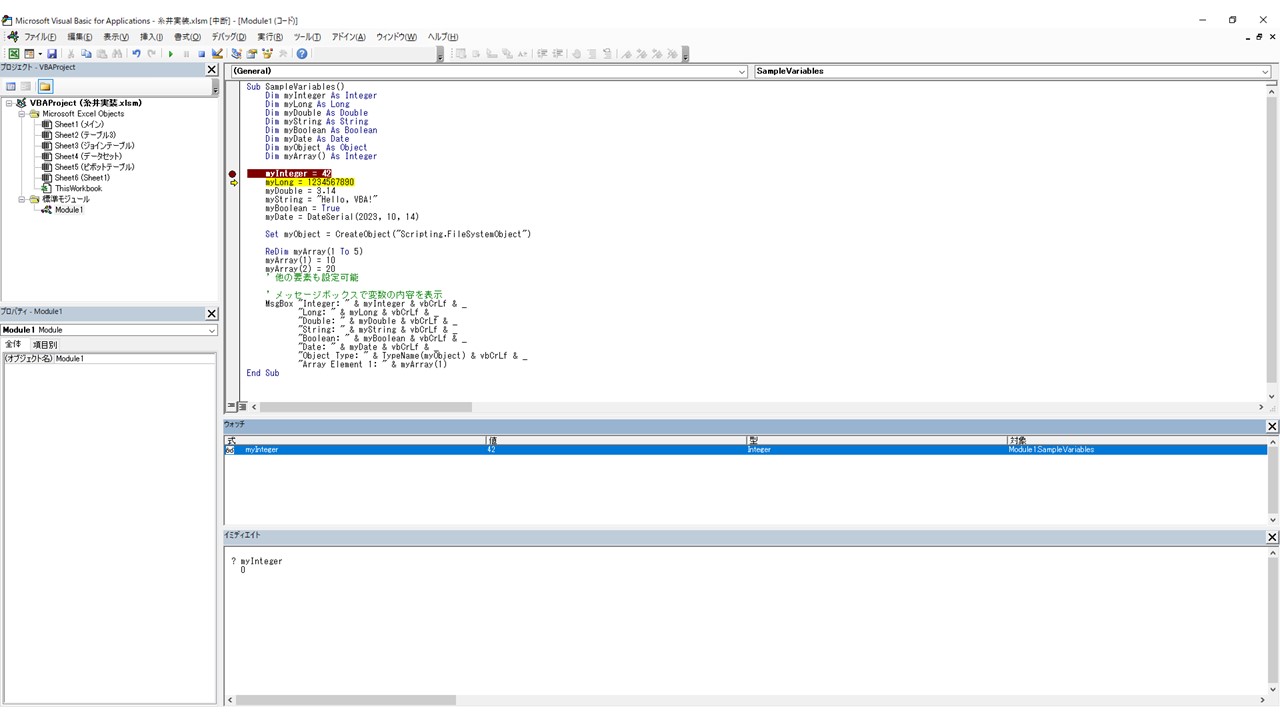The width and height of the screenshot is (1280, 720).
Task: Open ツール(T) menu
Action: pyautogui.click(x=307, y=37)
